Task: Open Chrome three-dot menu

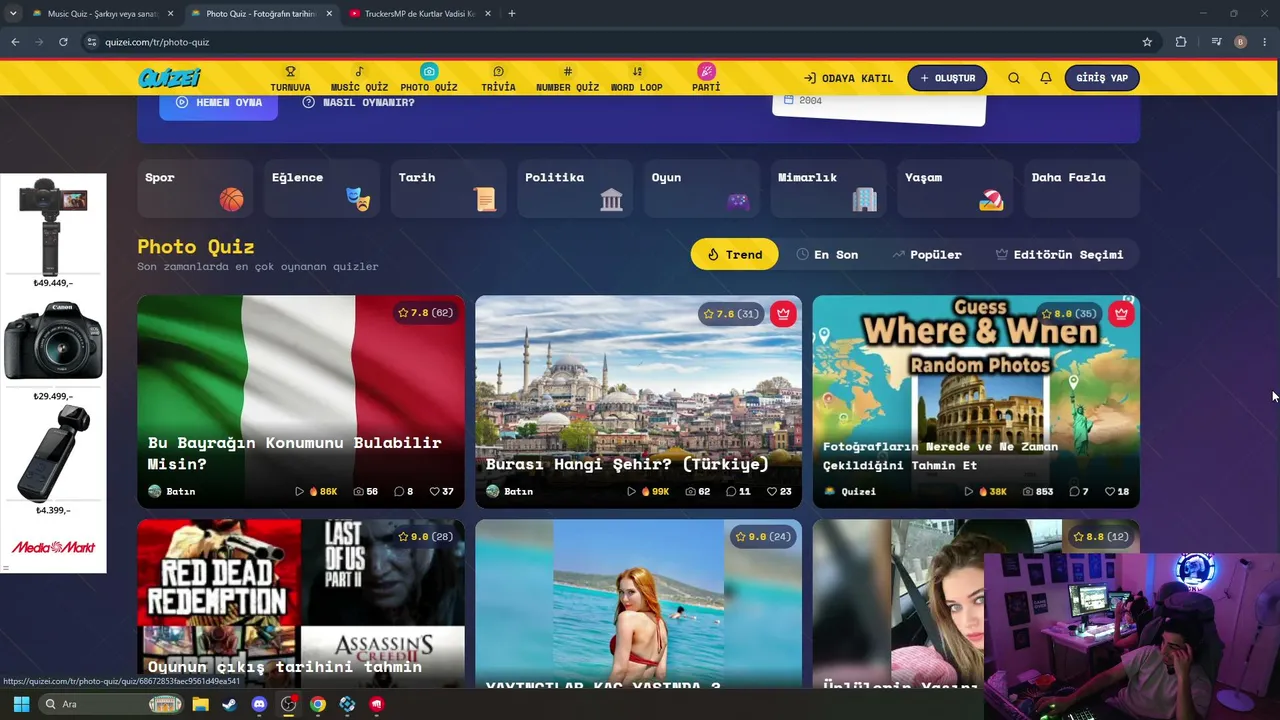Action: click(1266, 42)
